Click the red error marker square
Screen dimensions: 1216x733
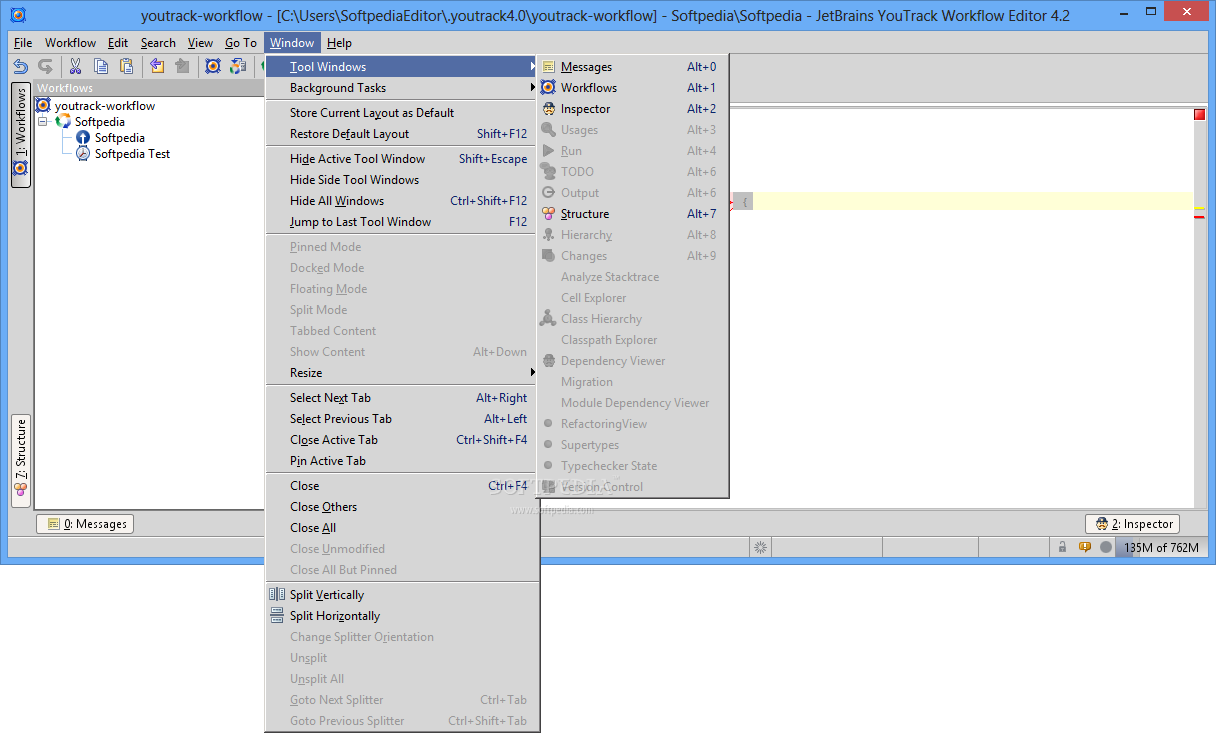pos(1199,114)
